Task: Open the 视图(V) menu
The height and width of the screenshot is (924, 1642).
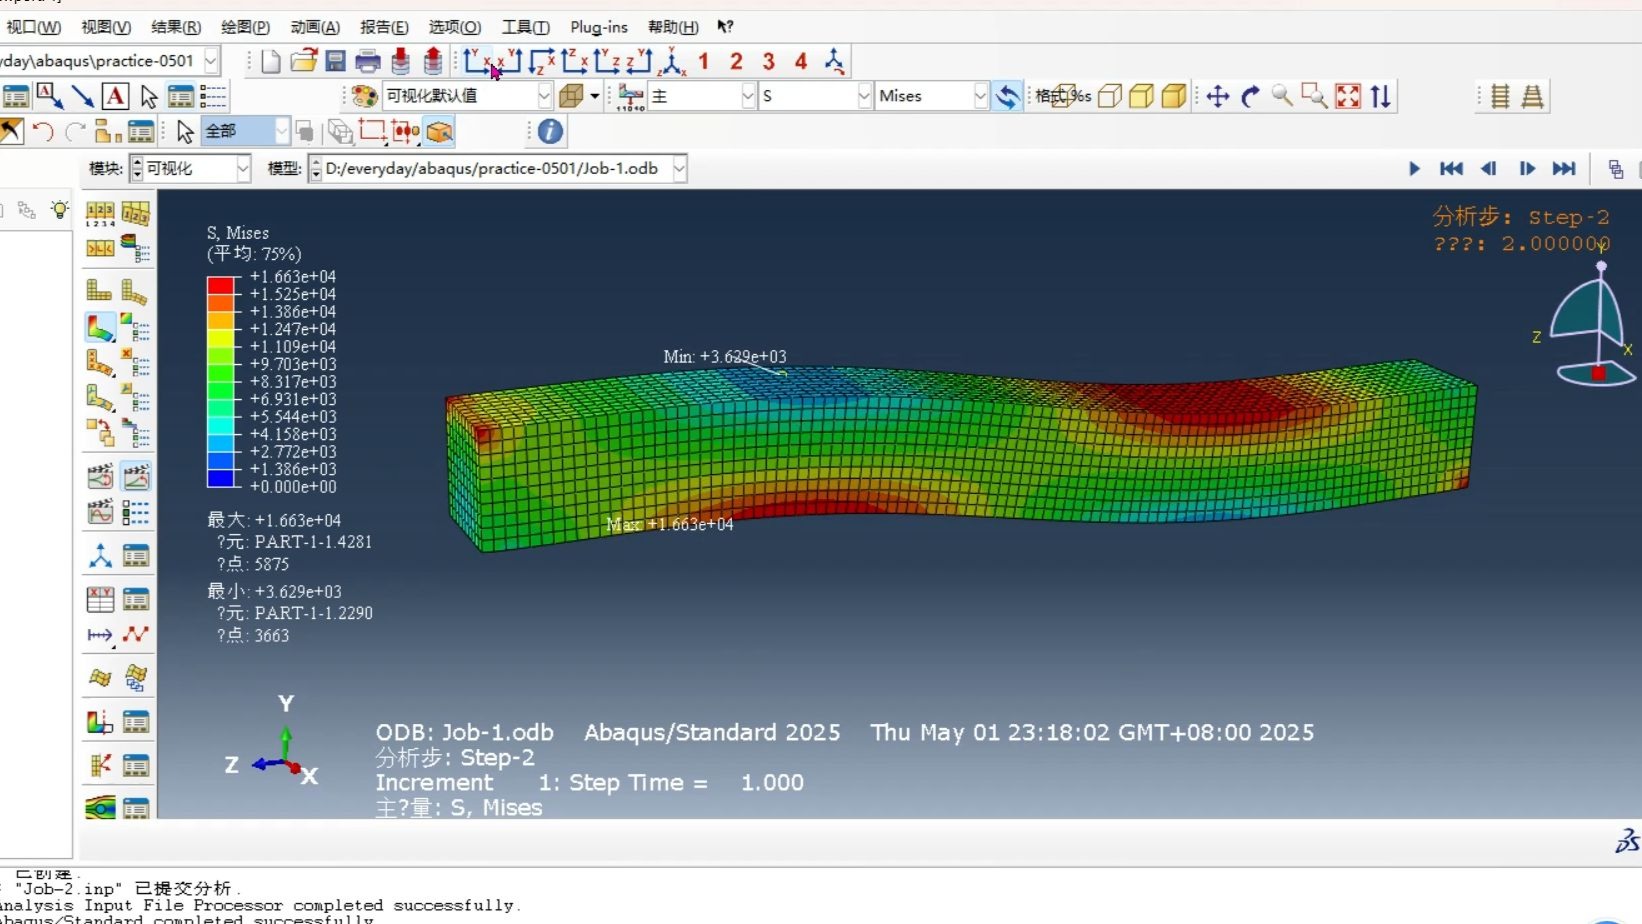Action: point(106,27)
